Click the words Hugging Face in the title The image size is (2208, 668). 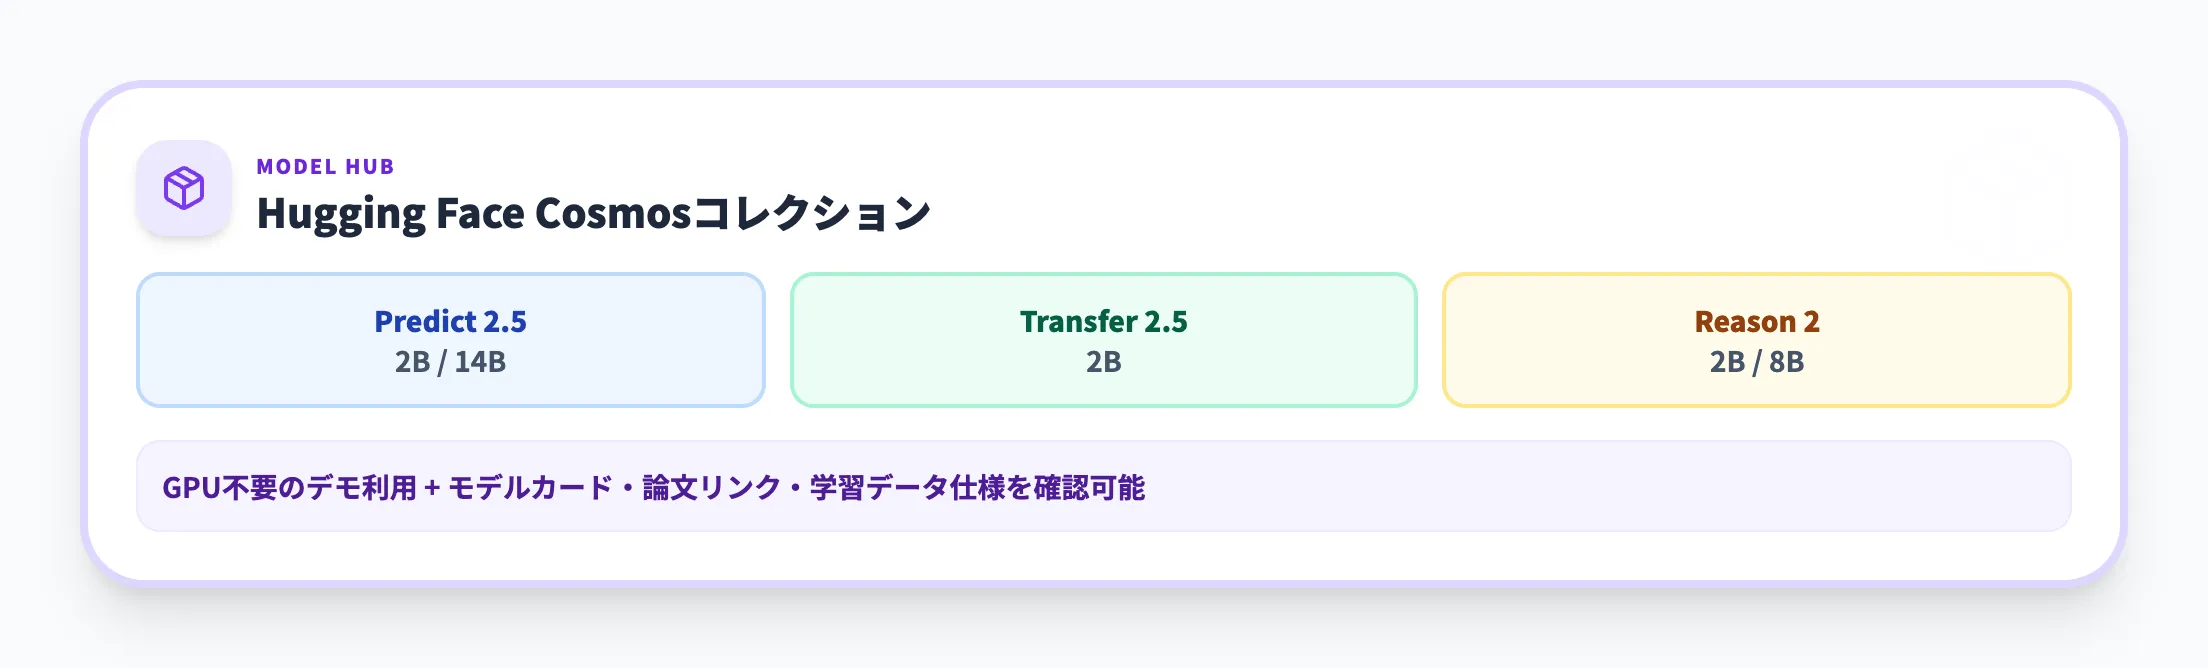point(390,213)
